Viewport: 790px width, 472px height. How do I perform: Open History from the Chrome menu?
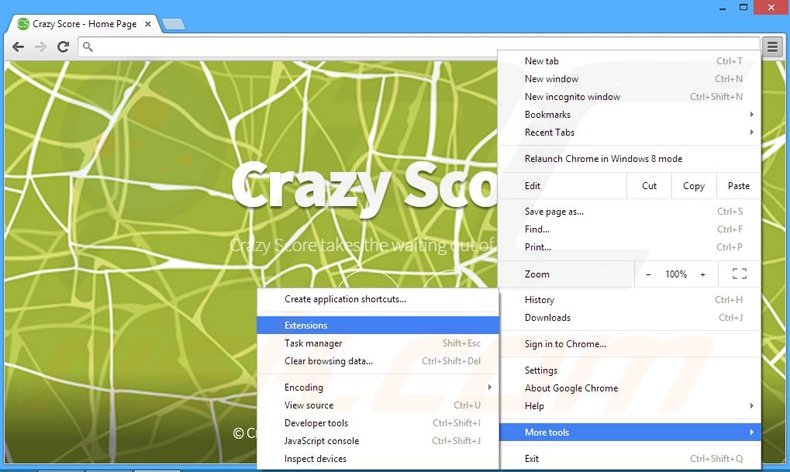[629, 300]
